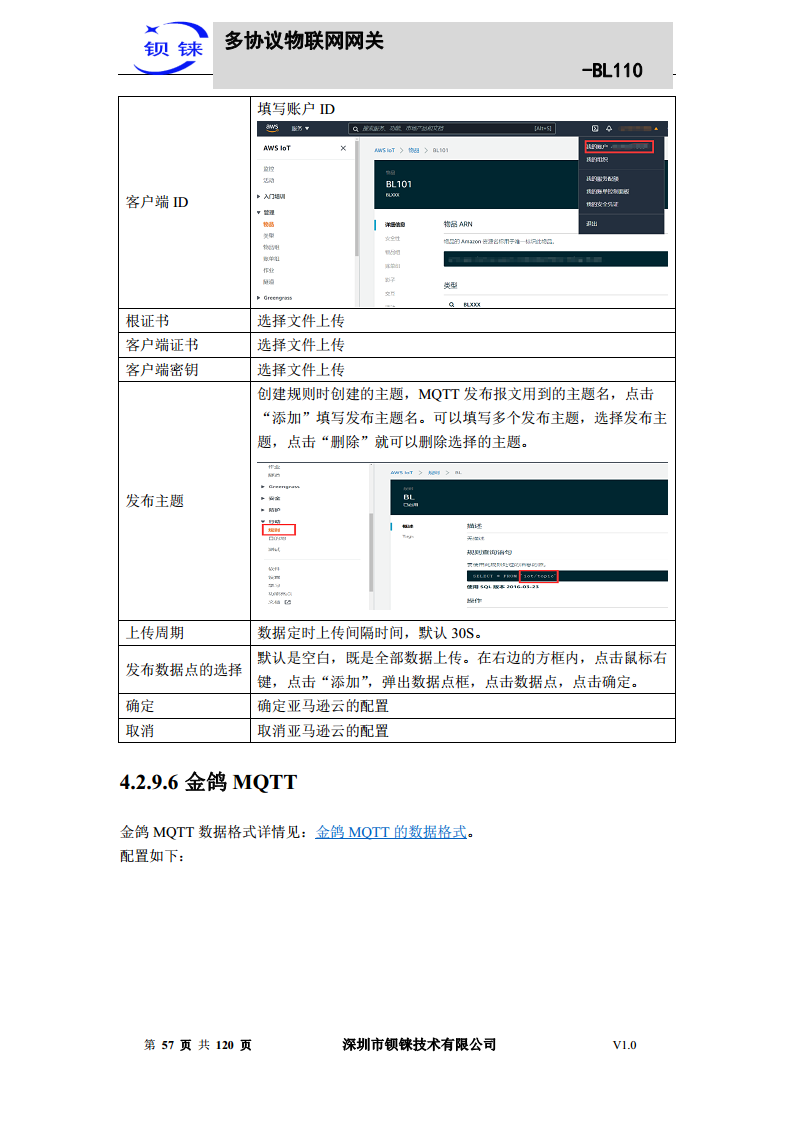The height and width of the screenshot is (1122, 793).
Task: Choose 退出 in the AWS account menu
Action: [x=592, y=224]
